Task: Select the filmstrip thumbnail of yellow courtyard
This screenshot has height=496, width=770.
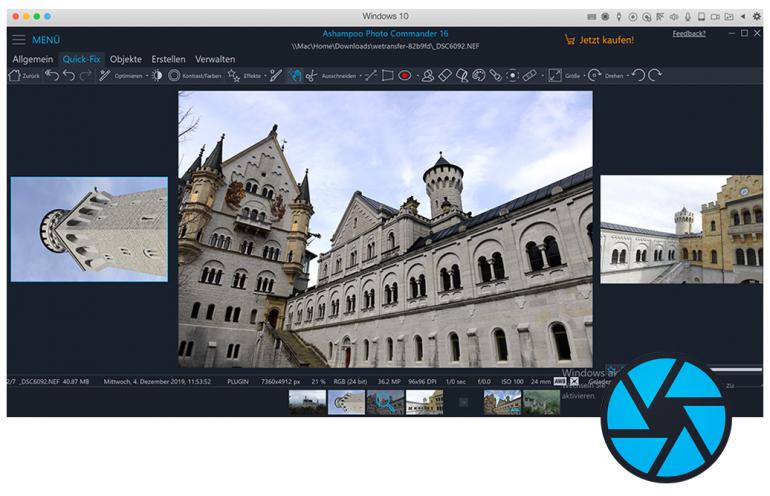Action: click(x=424, y=402)
